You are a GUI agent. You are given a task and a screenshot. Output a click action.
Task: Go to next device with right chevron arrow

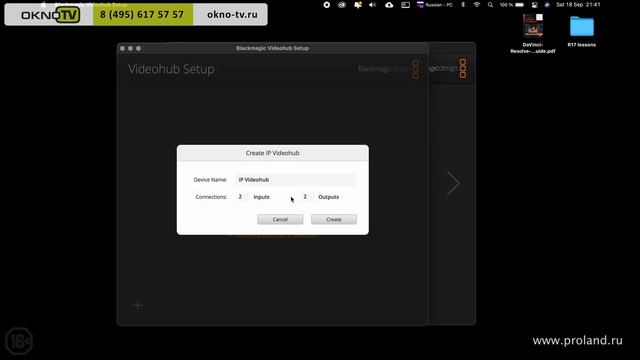pyautogui.click(x=453, y=184)
